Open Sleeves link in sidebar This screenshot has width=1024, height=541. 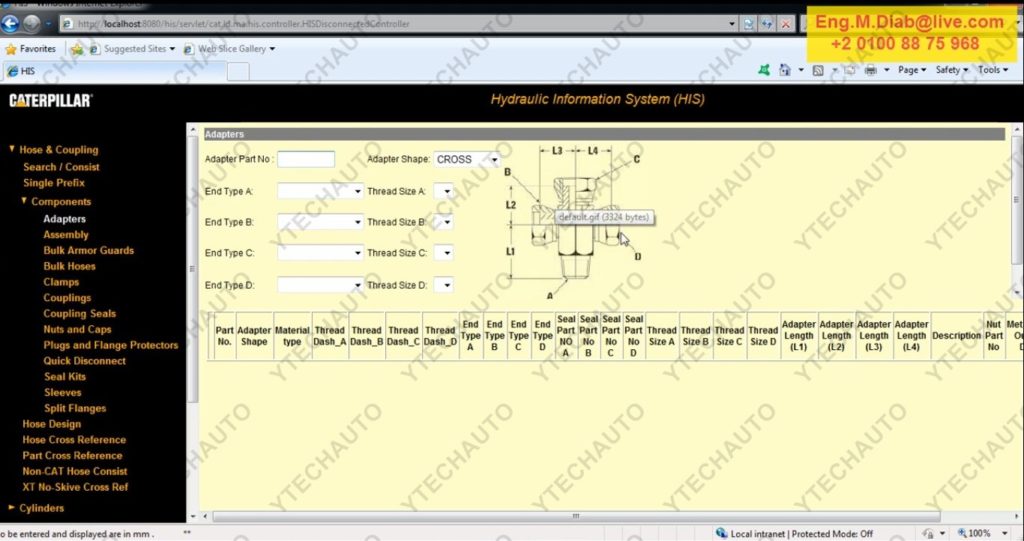click(x=63, y=393)
